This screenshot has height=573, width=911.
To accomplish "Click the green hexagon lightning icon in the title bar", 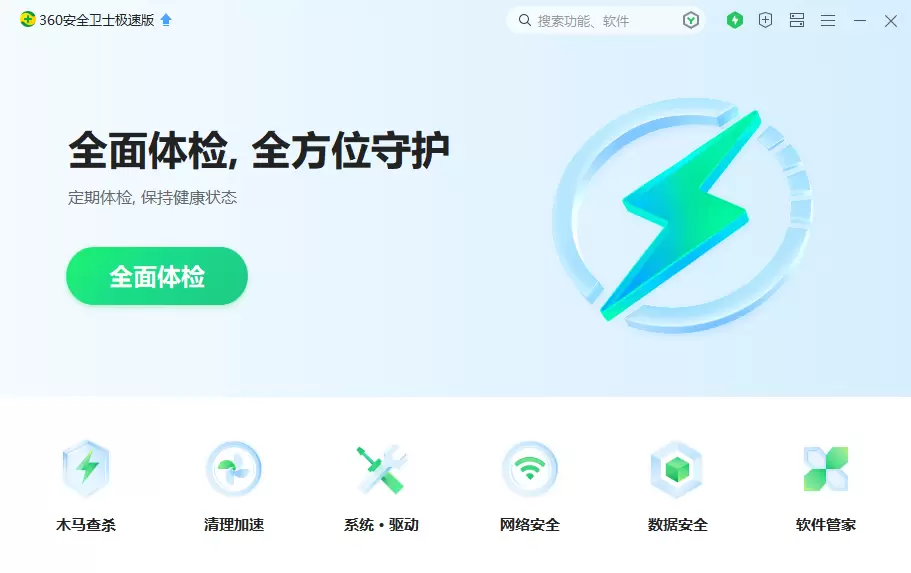I will (735, 20).
